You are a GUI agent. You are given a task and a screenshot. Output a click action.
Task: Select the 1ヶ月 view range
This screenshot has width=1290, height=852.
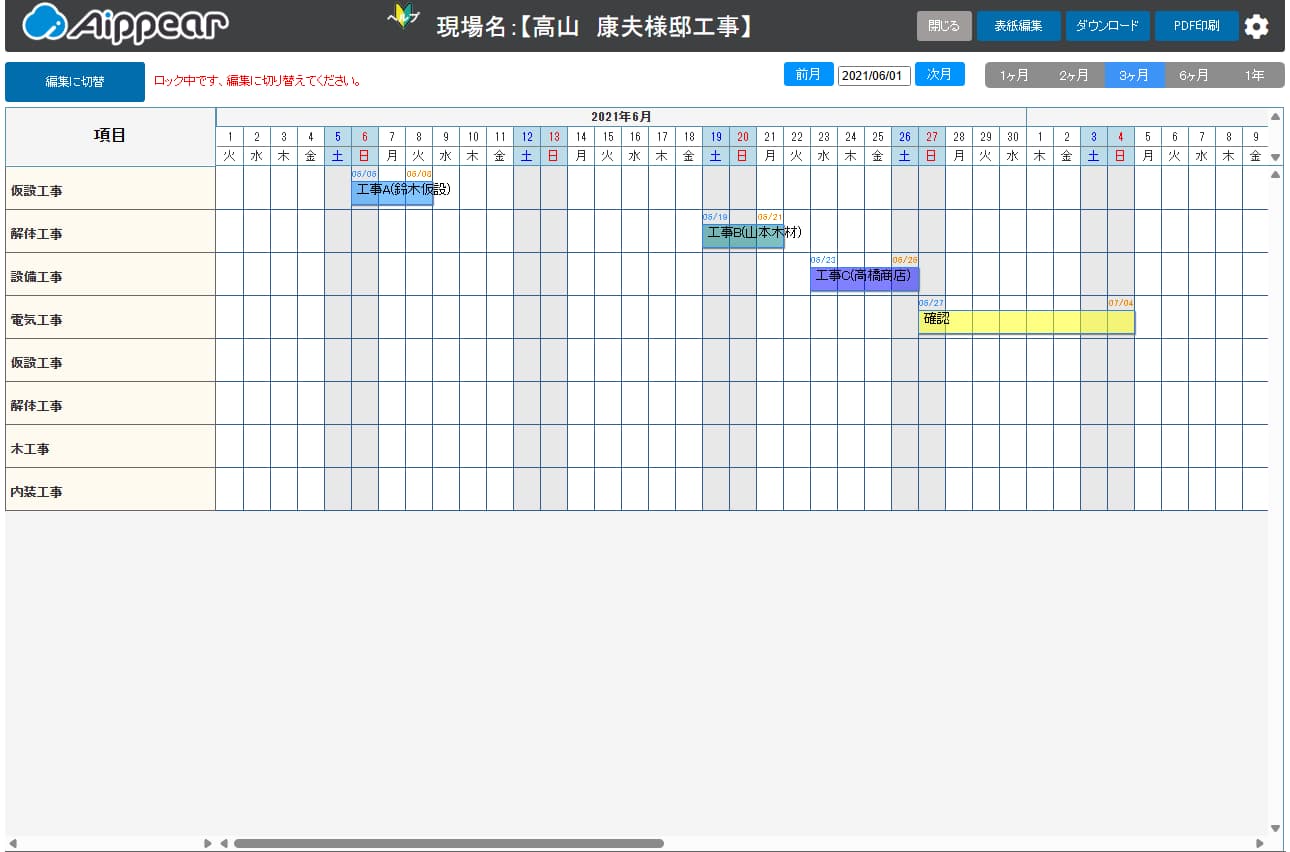[x=1014, y=75]
